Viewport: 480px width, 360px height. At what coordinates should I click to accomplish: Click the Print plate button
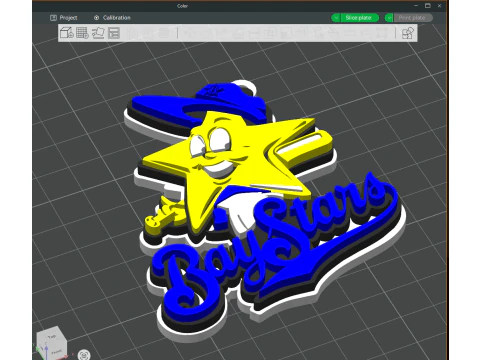coord(413,18)
